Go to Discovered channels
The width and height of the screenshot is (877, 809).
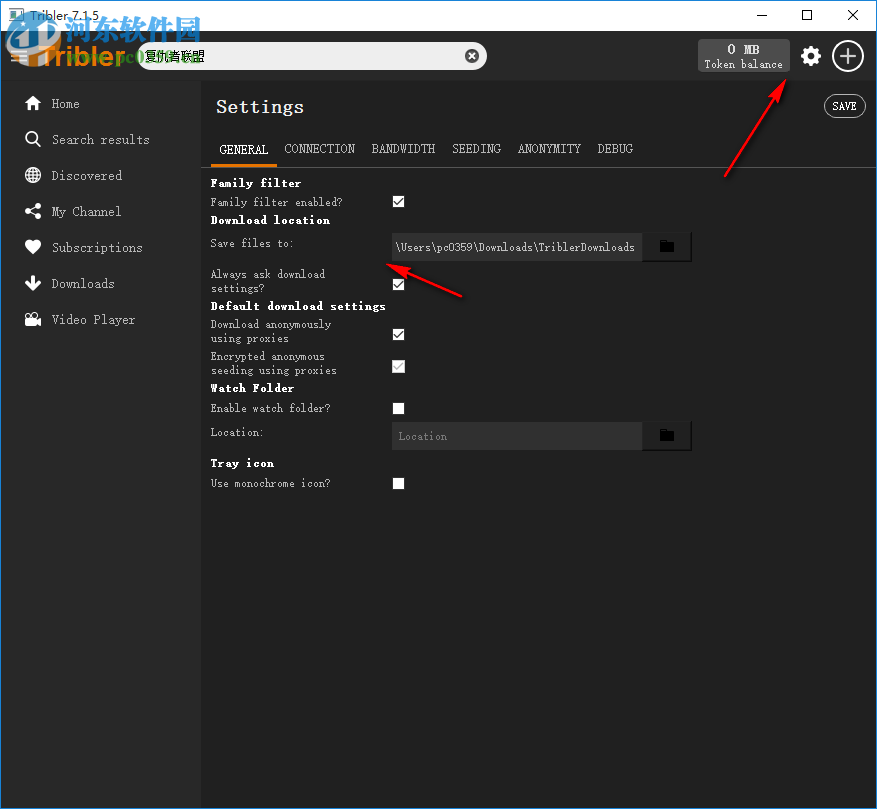tap(73, 175)
